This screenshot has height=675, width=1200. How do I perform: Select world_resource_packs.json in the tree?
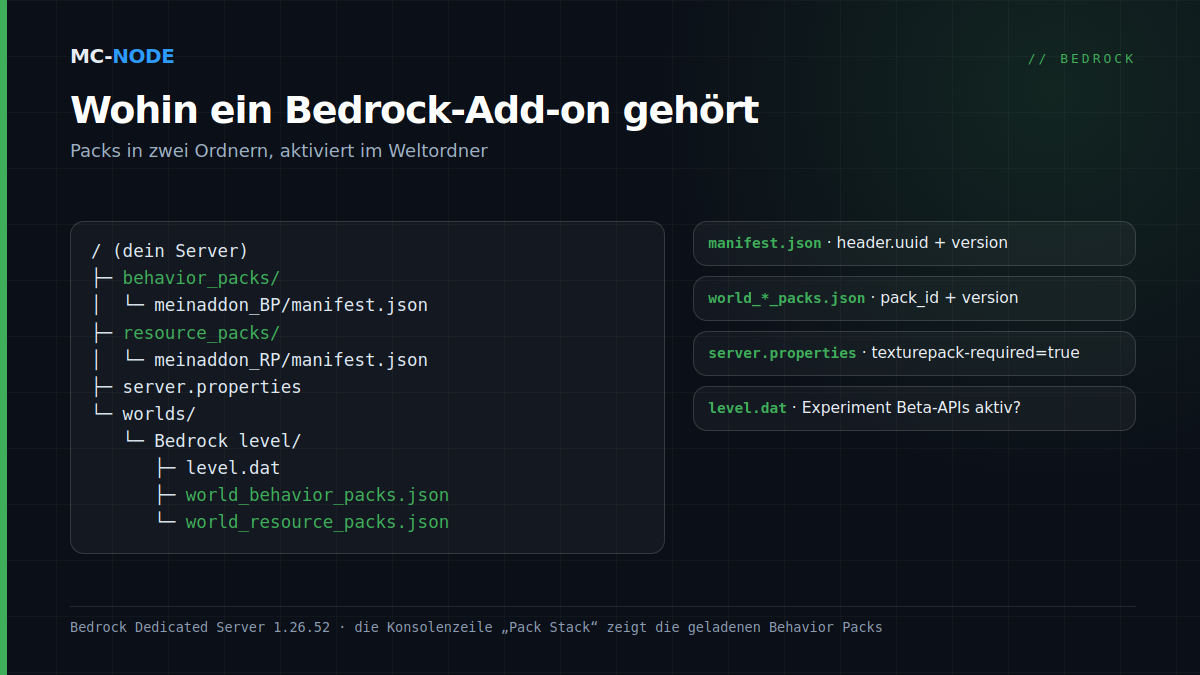317,522
